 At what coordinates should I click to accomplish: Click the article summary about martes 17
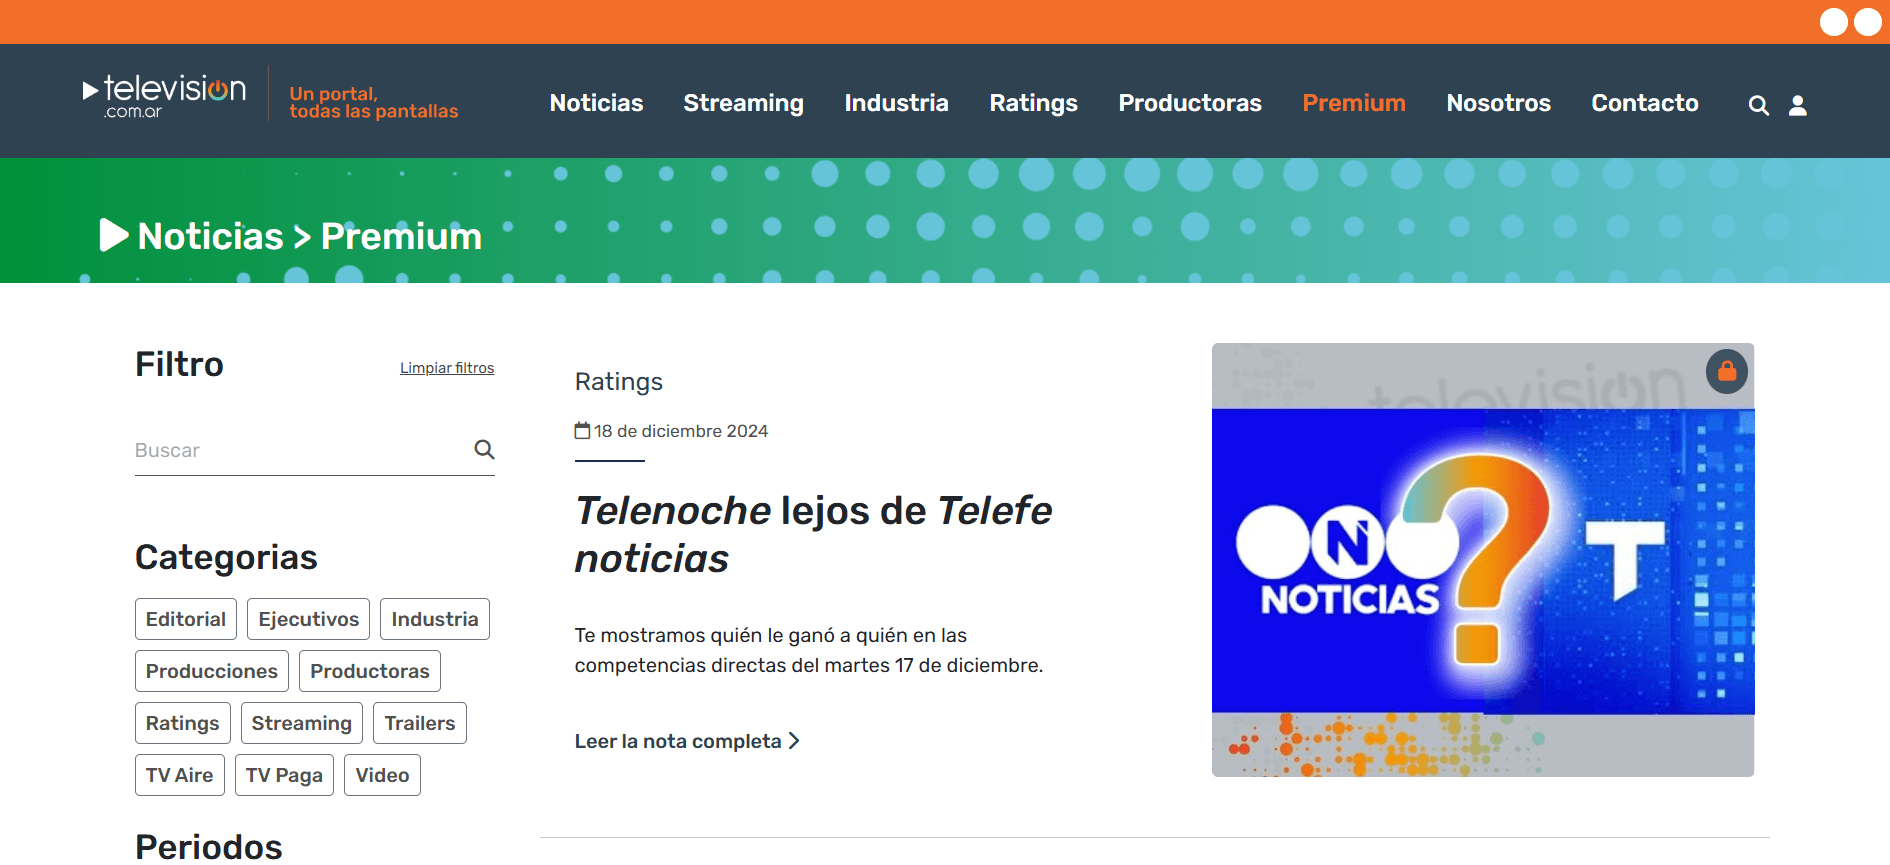coord(808,650)
